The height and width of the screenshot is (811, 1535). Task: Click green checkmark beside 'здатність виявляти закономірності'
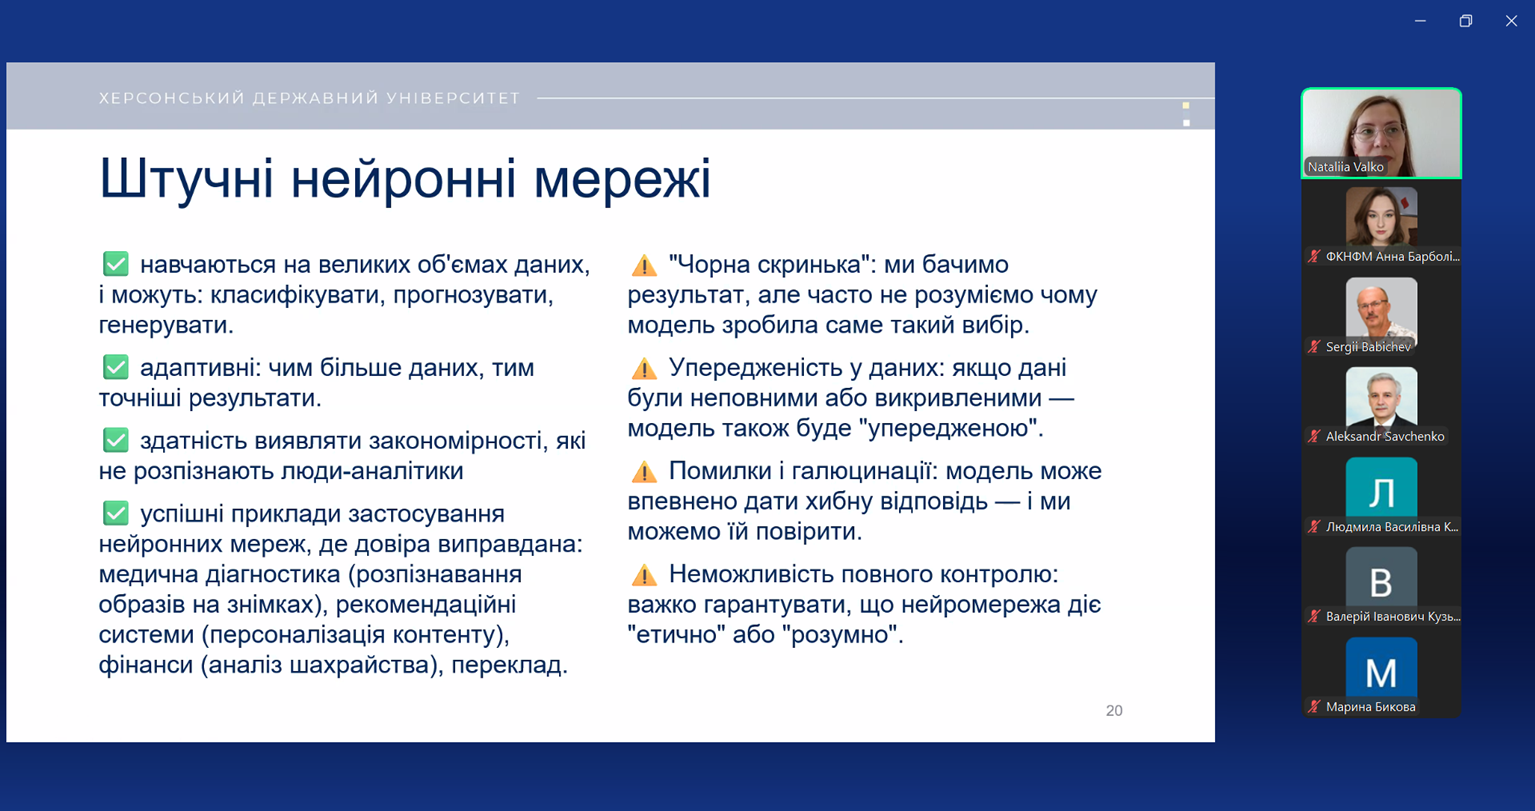point(116,440)
